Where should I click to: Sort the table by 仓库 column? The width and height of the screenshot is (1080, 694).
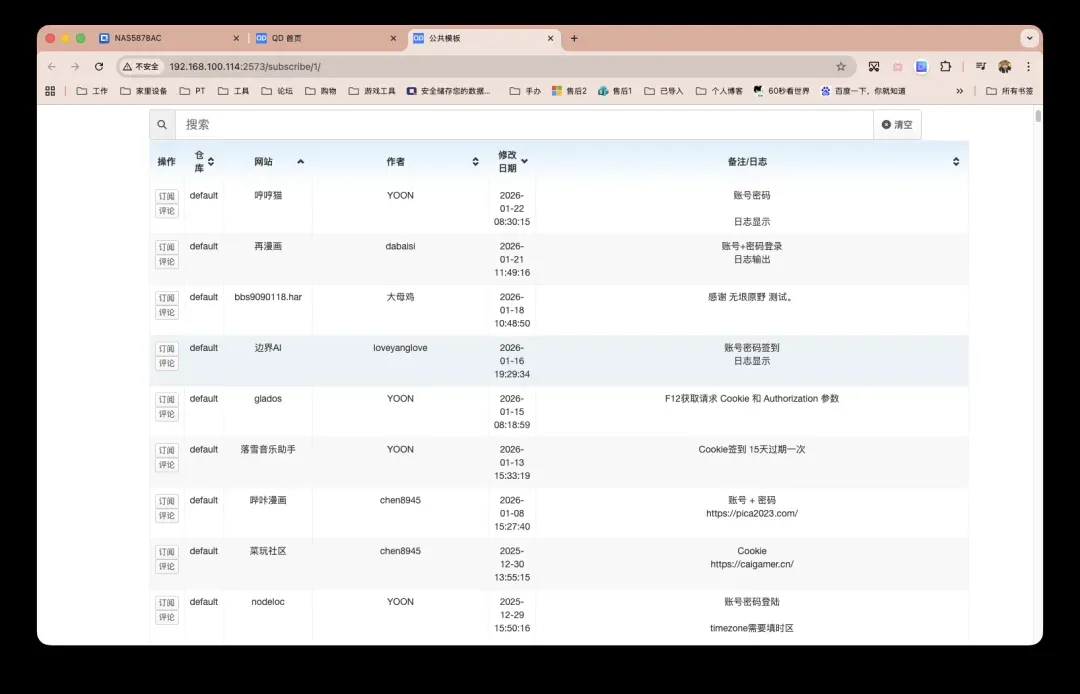click(x=210, y=161)
